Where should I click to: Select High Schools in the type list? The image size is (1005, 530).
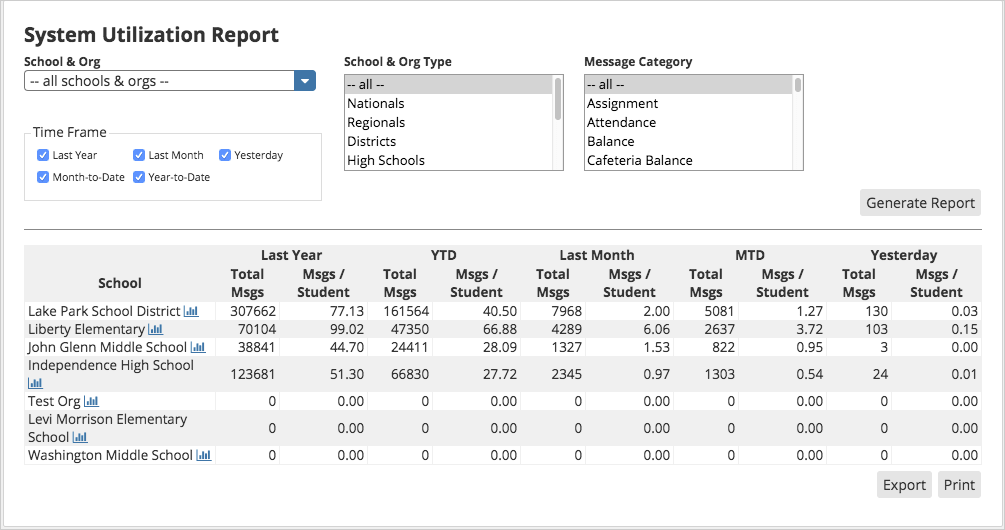point(386,160)
